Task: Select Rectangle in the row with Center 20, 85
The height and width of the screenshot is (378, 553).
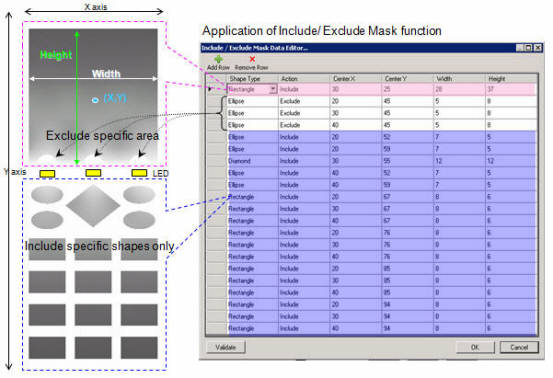Action: [x=253, y=269]
